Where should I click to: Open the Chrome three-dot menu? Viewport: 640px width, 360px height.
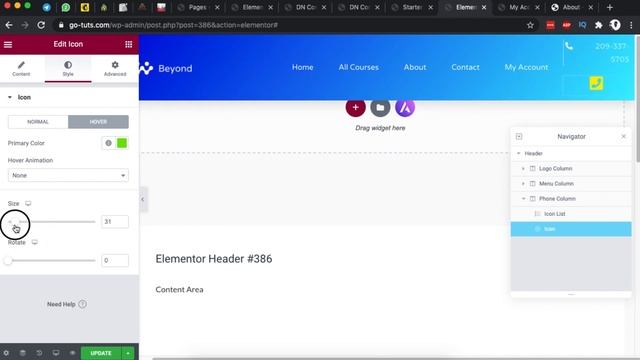point(631,25)
